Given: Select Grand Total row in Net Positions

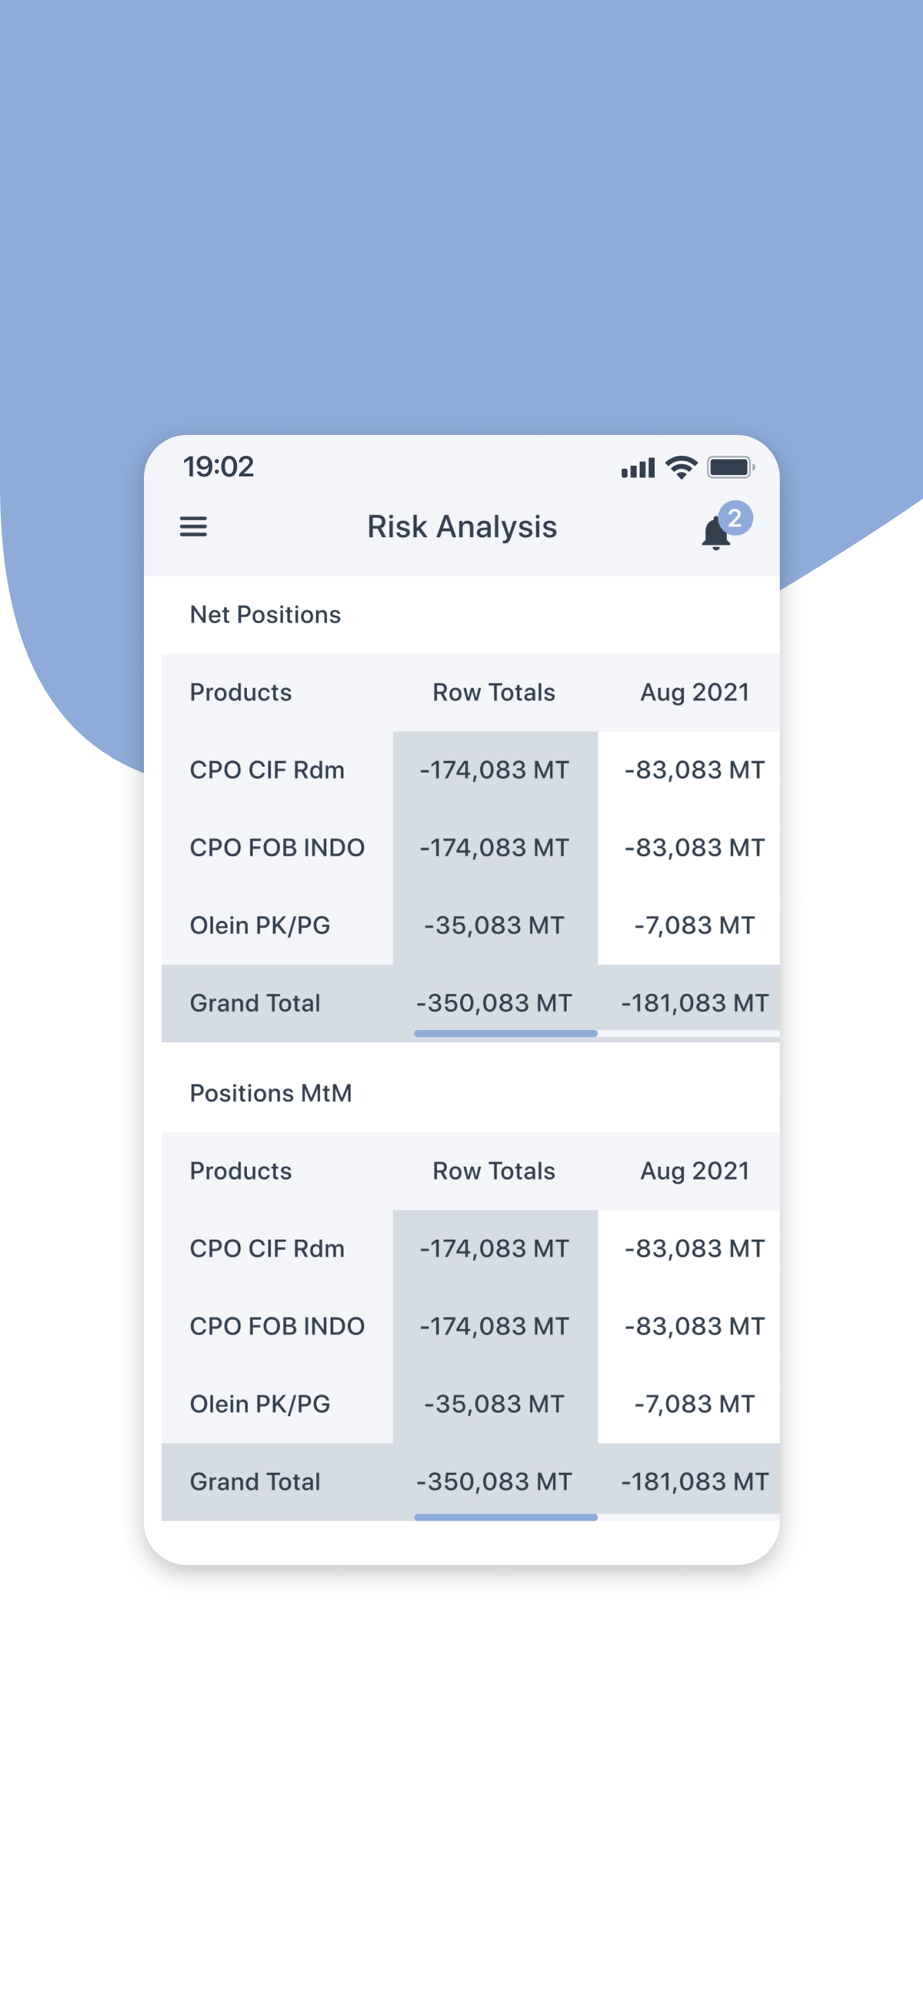Looking at the screenshot, I should click(471, 1003).
